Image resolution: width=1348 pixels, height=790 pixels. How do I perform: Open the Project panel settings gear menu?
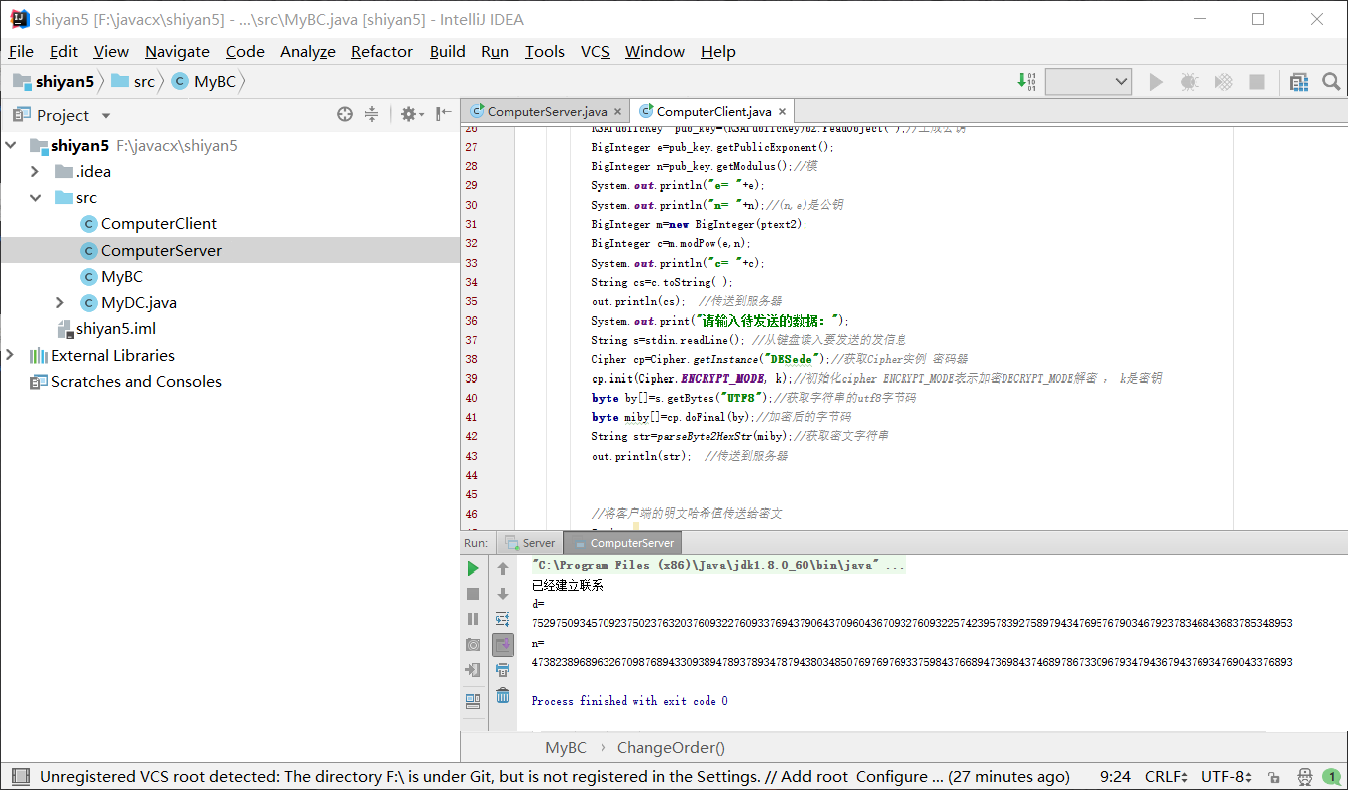[411, 115]
